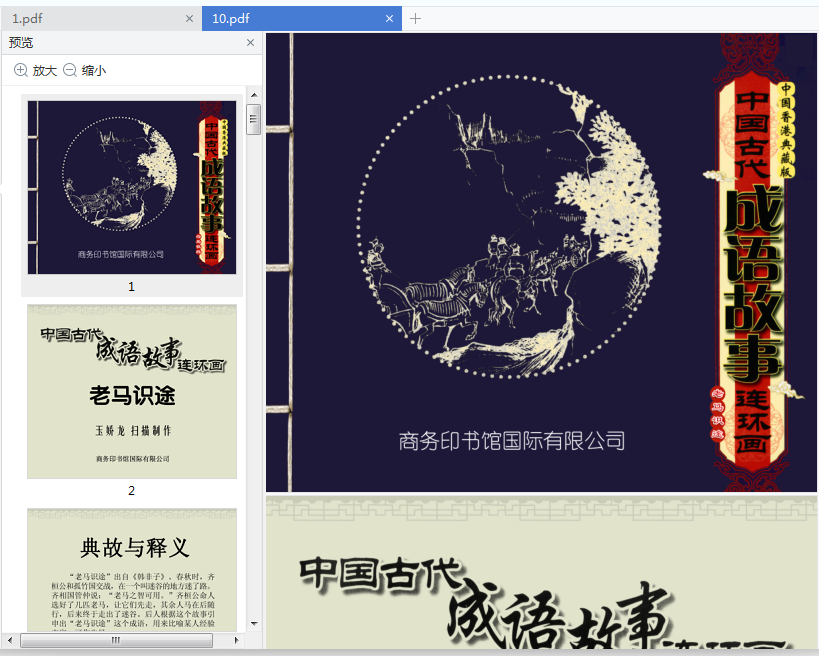Click 中国古代 heading on second page
The height and width of the screenshot is (656, 819).
(x=380, y=575)
